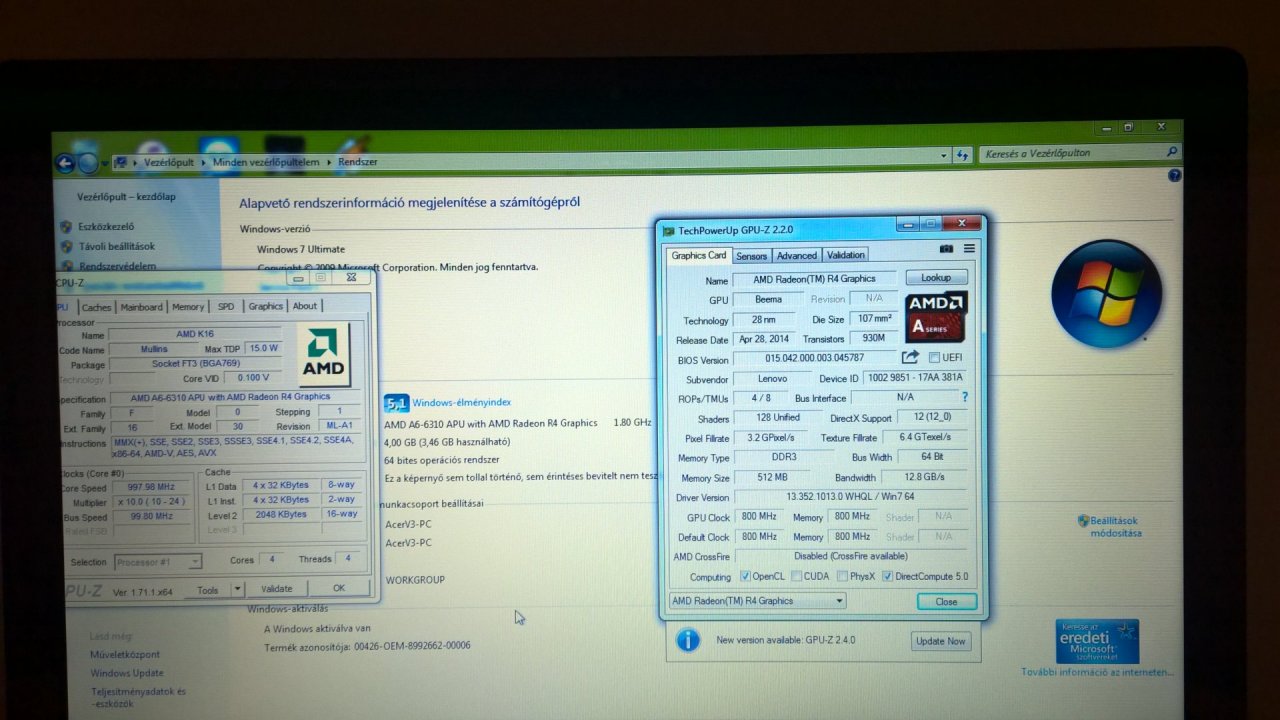Click the Windows 7 logo
Viewport: 1280px width, 720px height.
coord(1106,292)
